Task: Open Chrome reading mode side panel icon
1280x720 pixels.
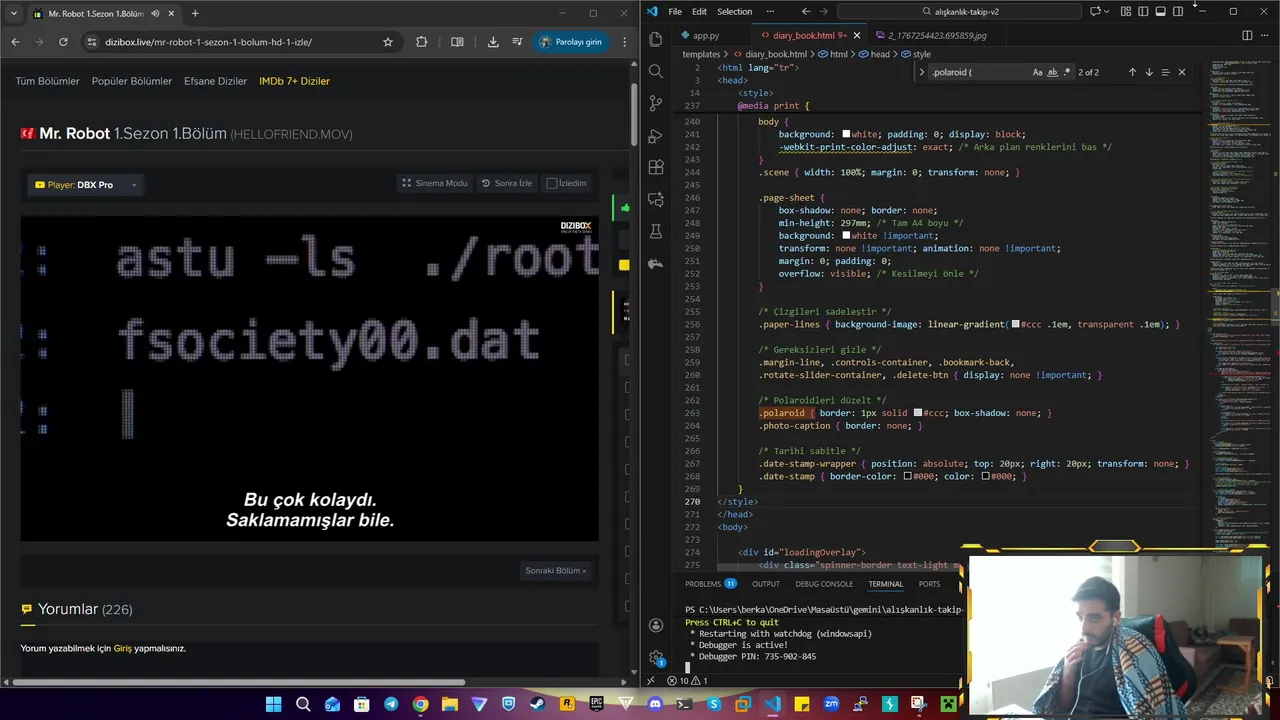Action: click(x=457, y=42)
